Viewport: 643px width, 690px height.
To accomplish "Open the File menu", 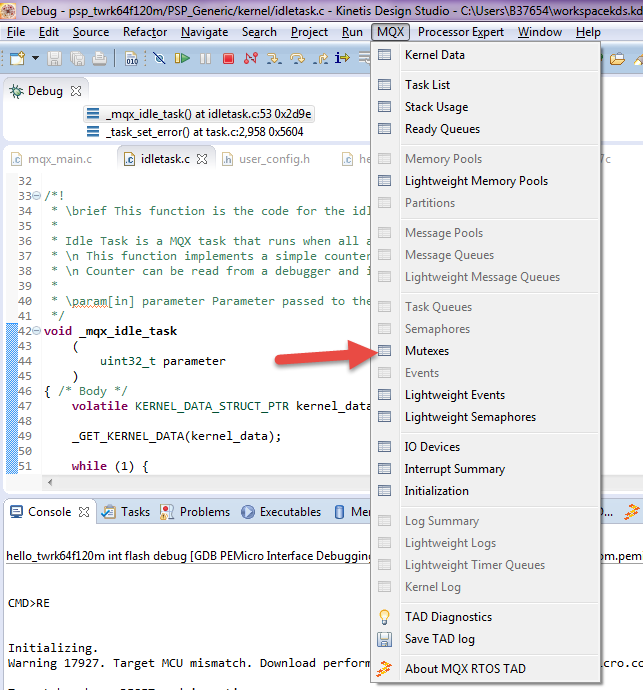I will [x=16, y=32].
